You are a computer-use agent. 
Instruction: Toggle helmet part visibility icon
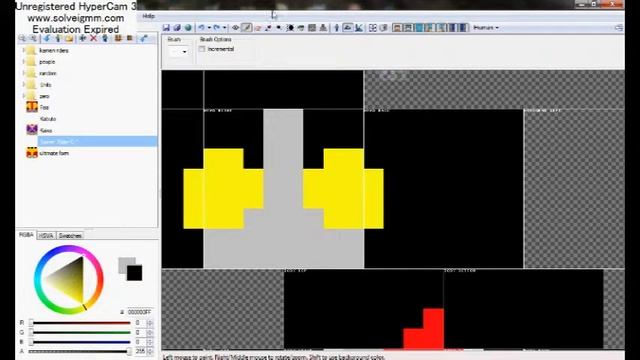408,28
